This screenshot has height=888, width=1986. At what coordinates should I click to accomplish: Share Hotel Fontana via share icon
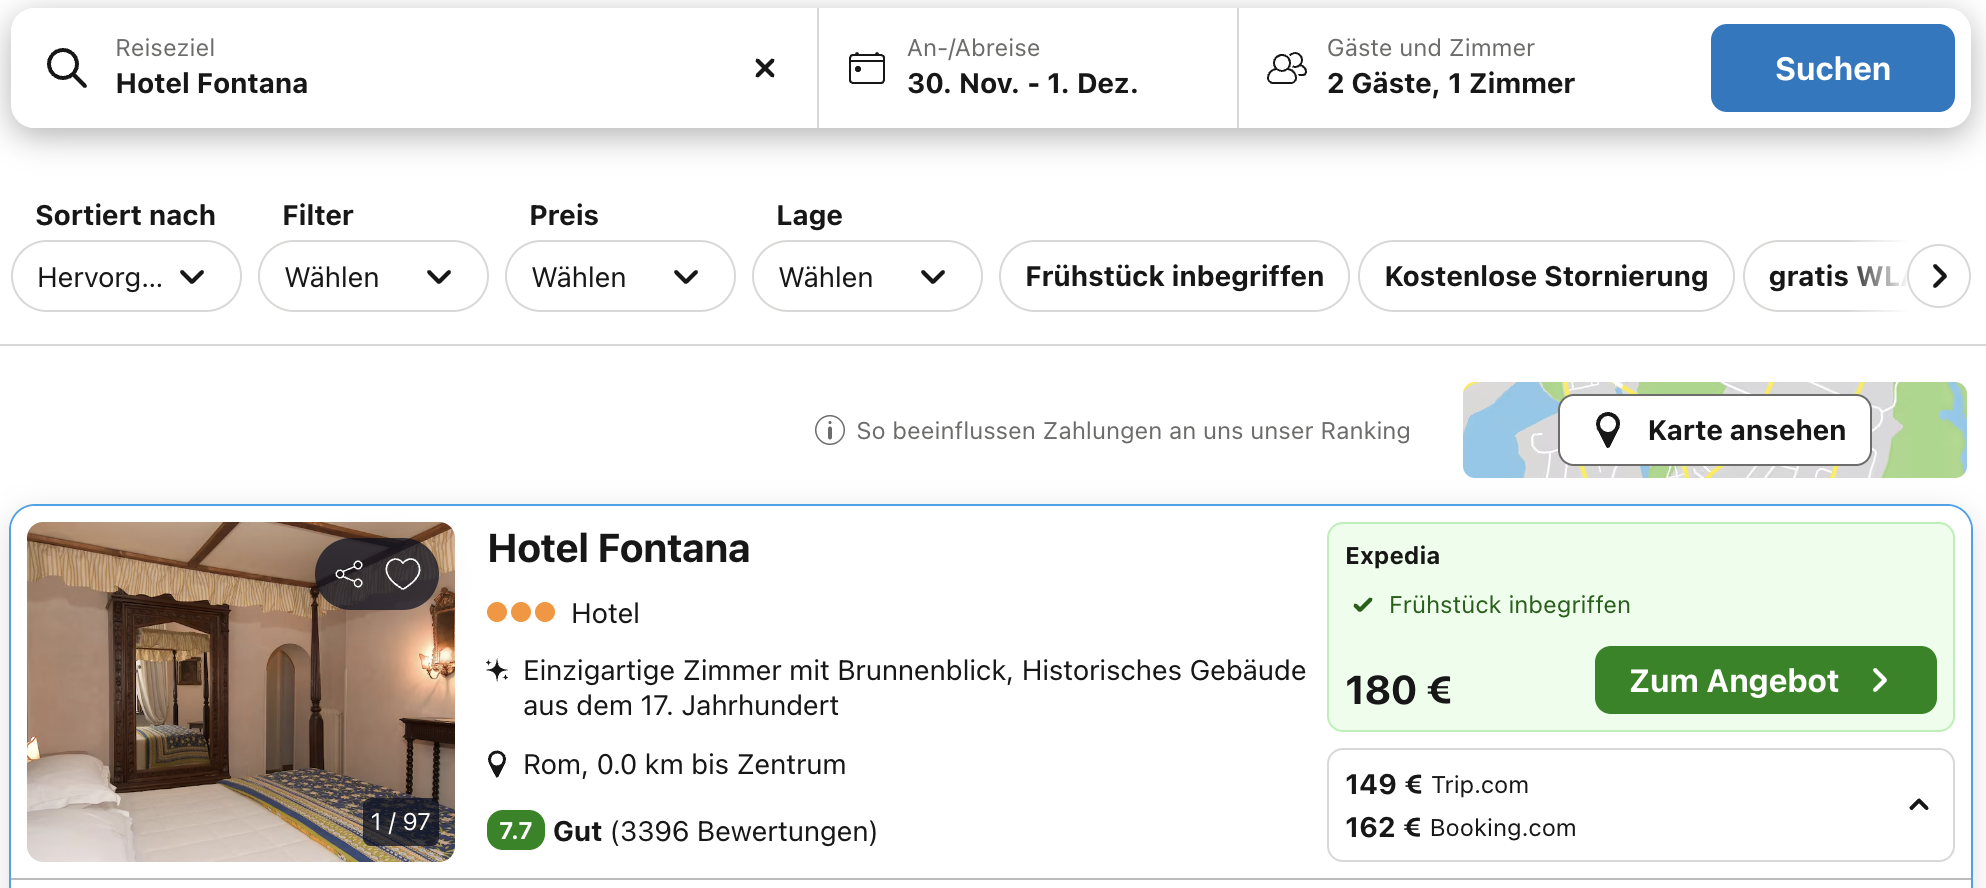pyautogui.click(x=349, y=574)
